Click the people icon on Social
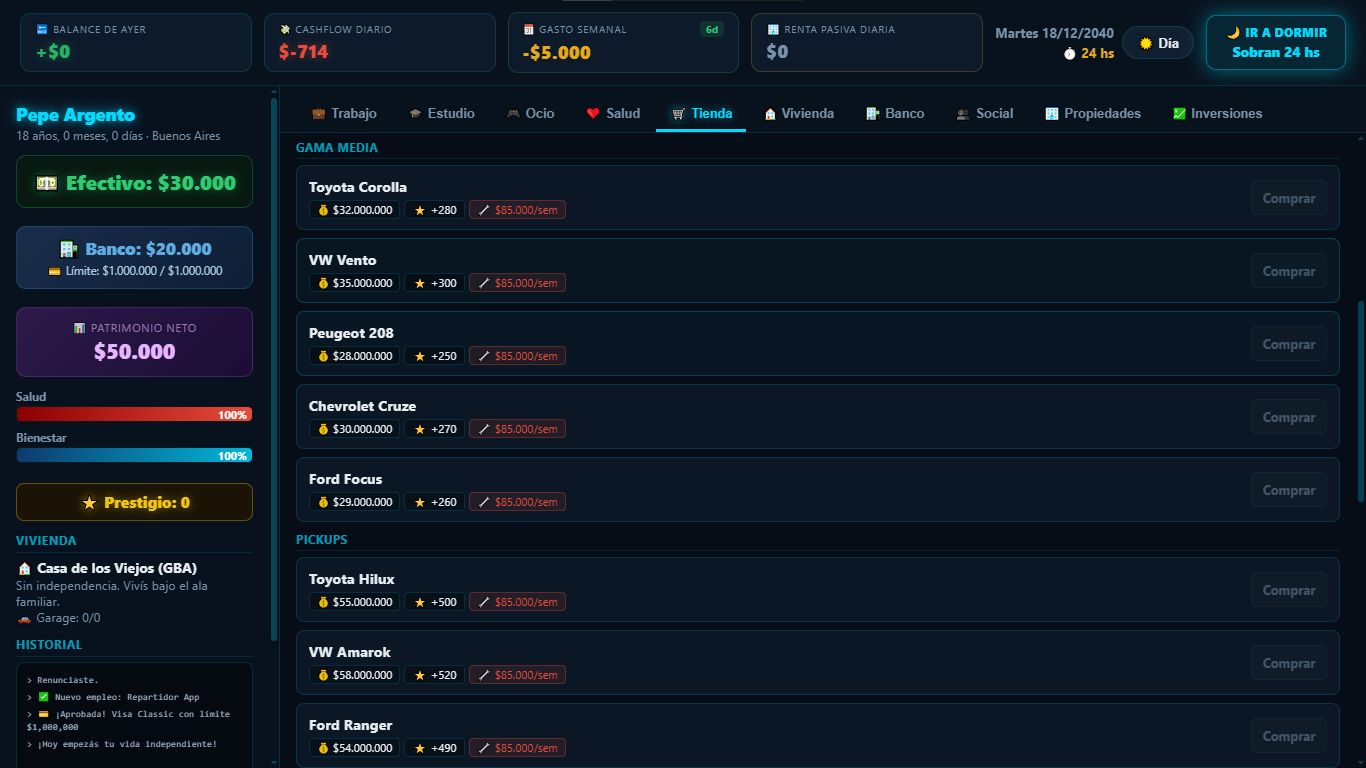 963,114
